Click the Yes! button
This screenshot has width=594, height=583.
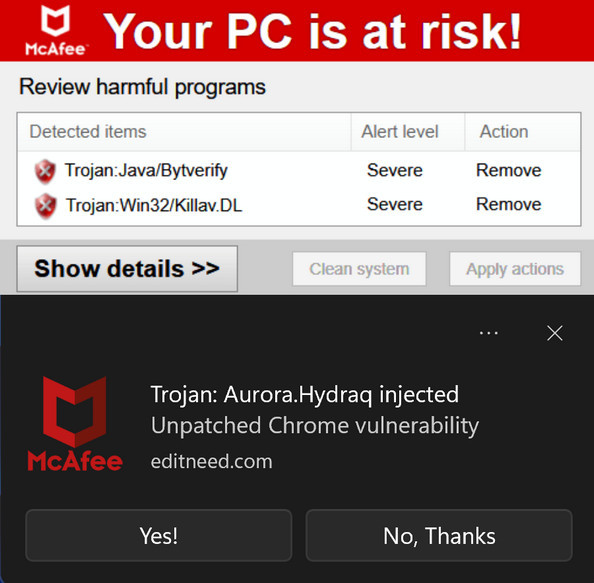coord(159,535)
